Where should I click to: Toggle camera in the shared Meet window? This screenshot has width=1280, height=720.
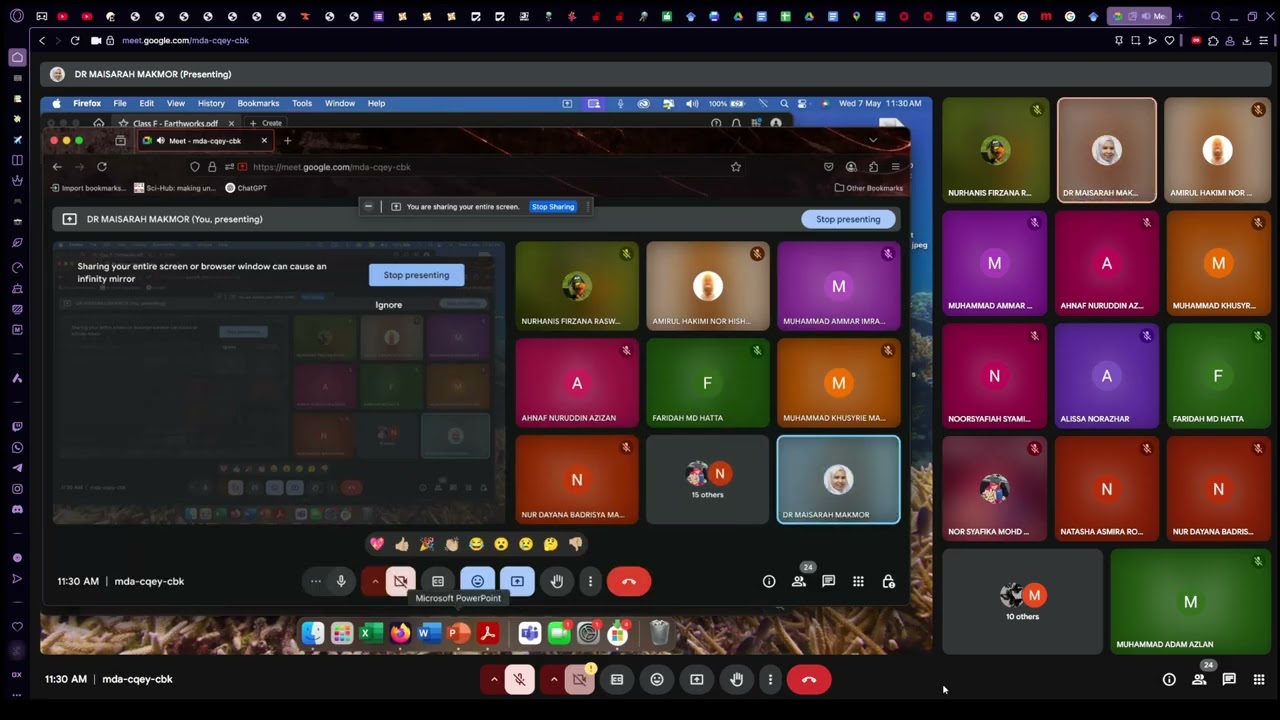(401, 581)
